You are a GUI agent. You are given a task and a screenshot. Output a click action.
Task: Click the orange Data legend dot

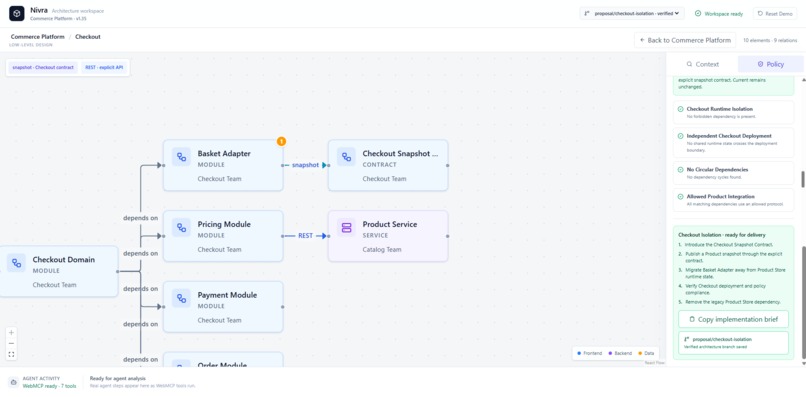pyautogui.click(x=640, y=353)
